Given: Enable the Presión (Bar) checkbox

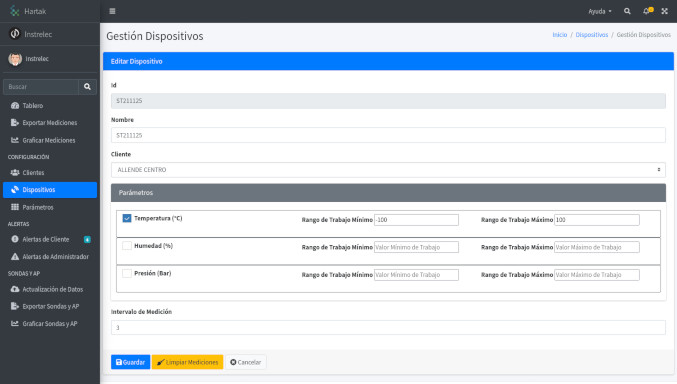Looking at the screenshot, I should [x=127, y=273].
